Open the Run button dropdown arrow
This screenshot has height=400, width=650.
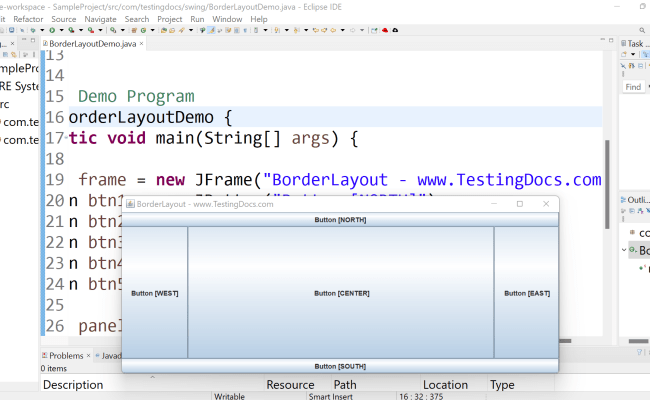coord(61,30)
